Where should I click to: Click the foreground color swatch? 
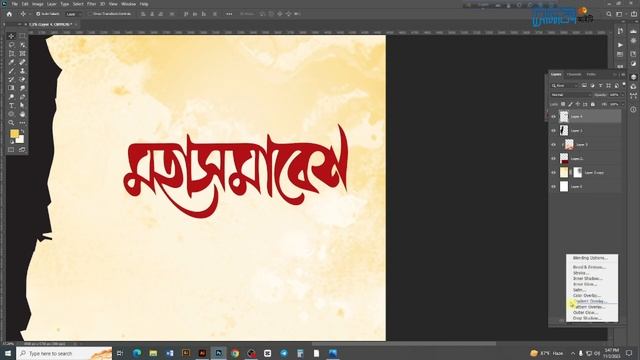(x=14, y=133)
